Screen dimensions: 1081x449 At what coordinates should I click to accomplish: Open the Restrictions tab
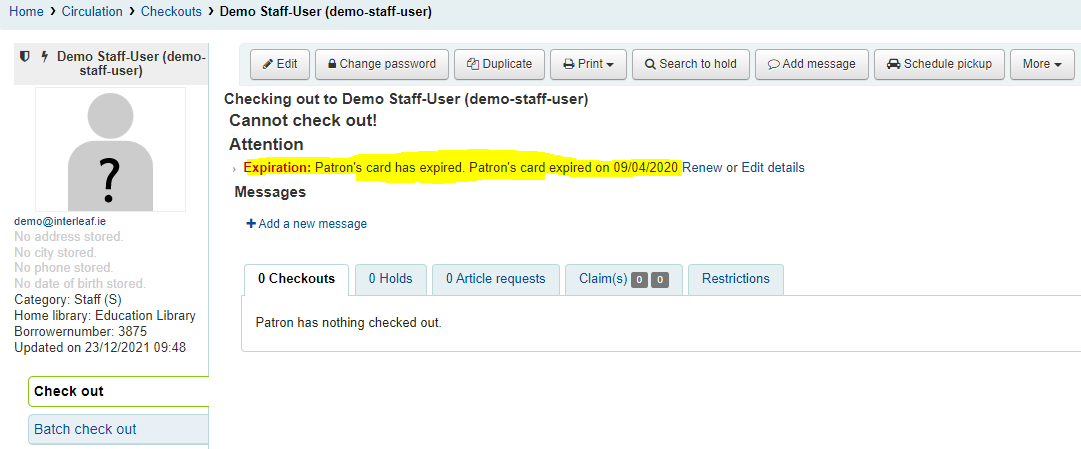tap(736, 279)
